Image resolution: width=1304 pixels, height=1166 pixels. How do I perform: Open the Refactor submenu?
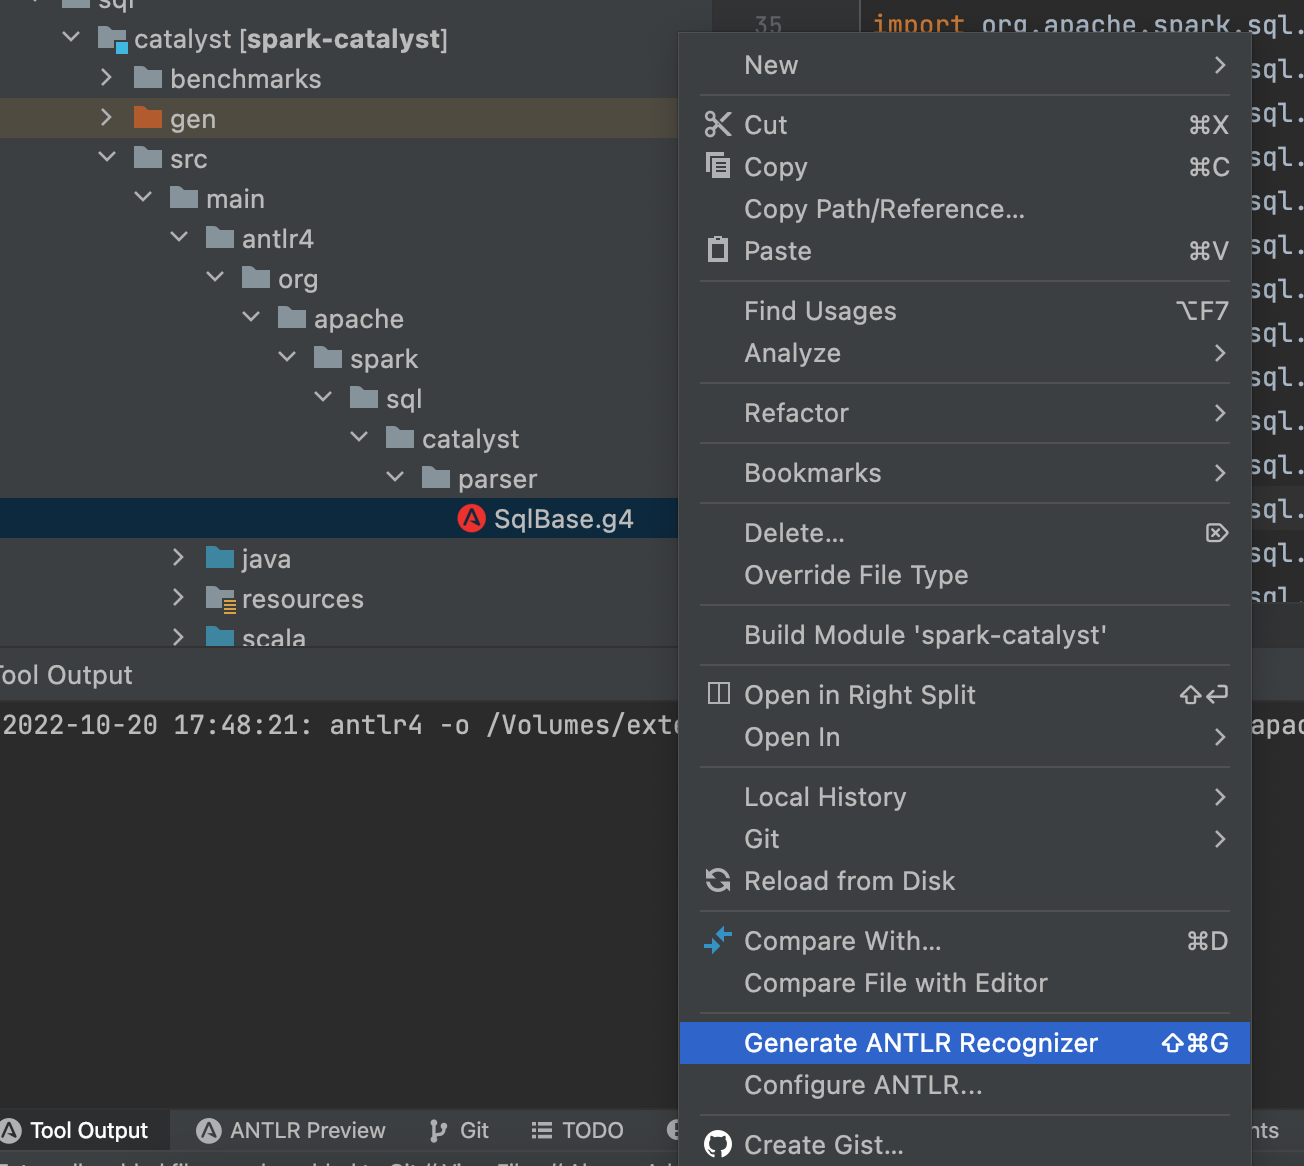coord(796,413)
